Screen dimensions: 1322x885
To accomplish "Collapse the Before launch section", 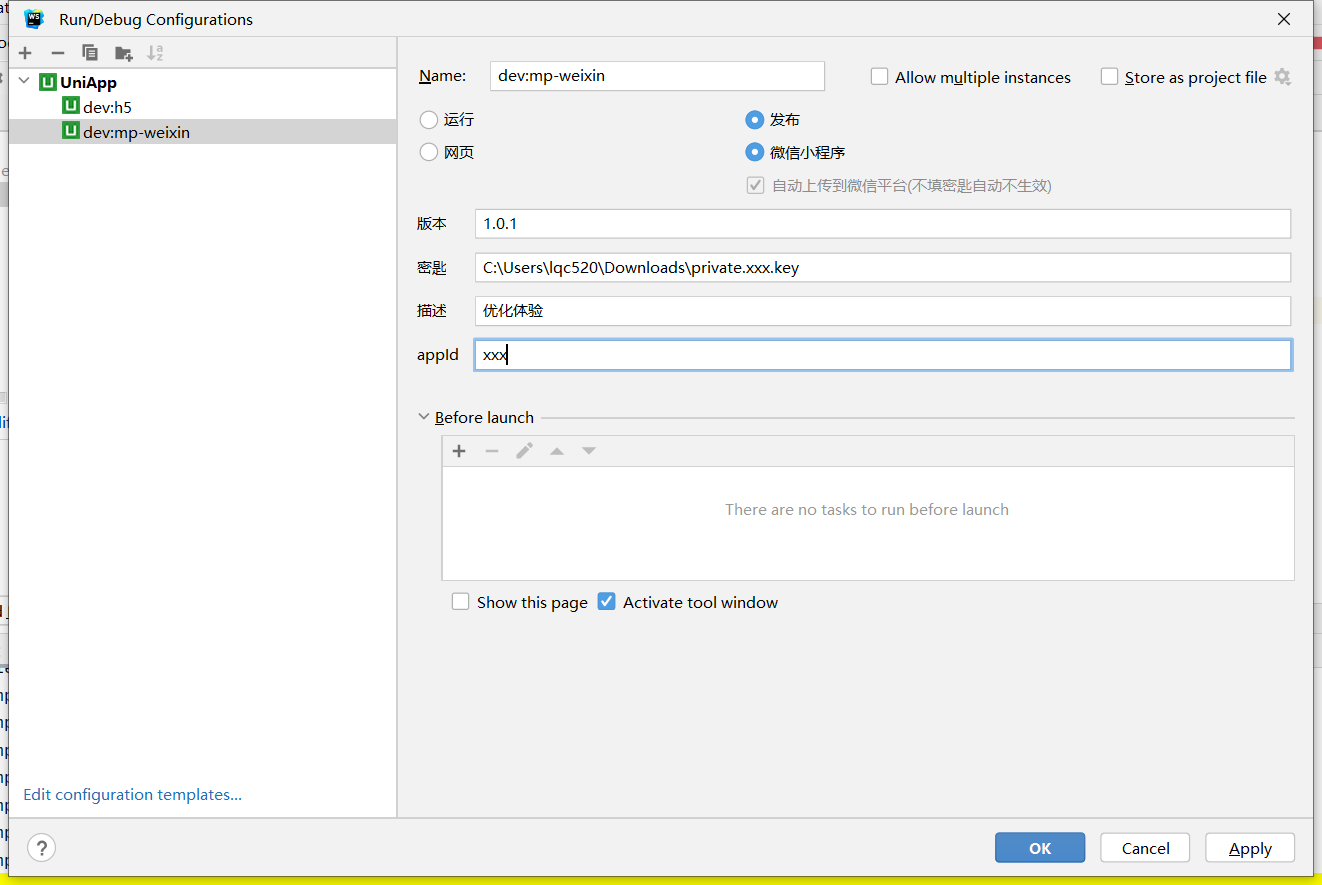I will coord(424,417).
